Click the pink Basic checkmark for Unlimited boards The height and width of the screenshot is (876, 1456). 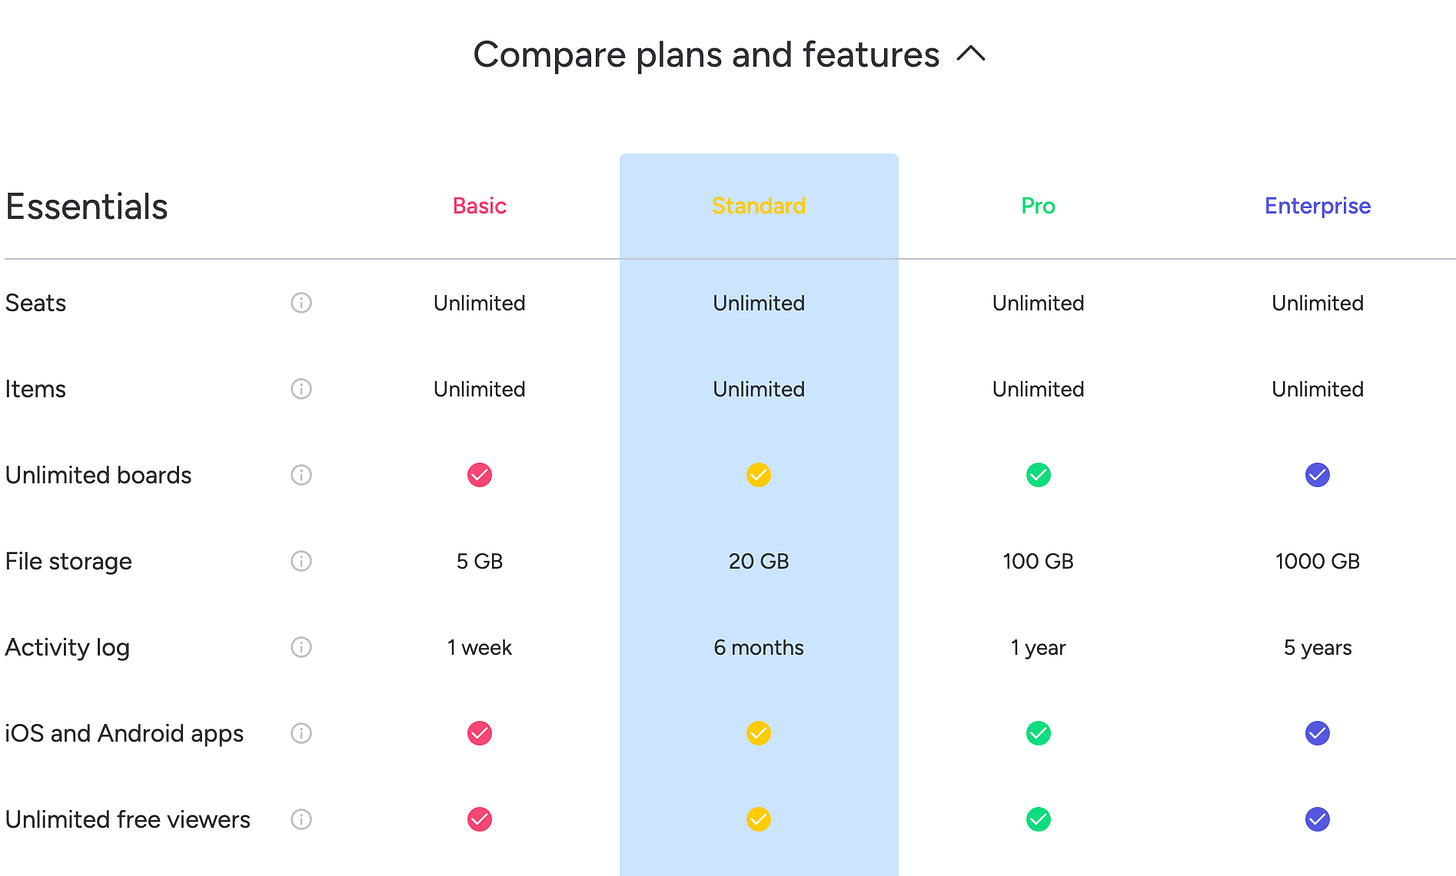(479, 474)
